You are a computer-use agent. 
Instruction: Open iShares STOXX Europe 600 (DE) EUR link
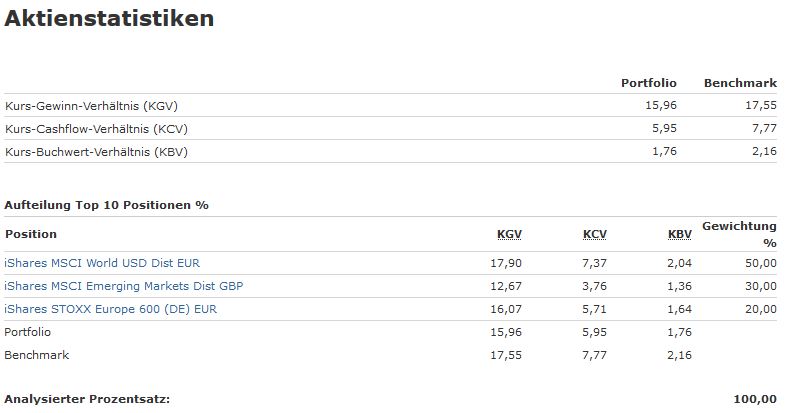click(111, 309)
